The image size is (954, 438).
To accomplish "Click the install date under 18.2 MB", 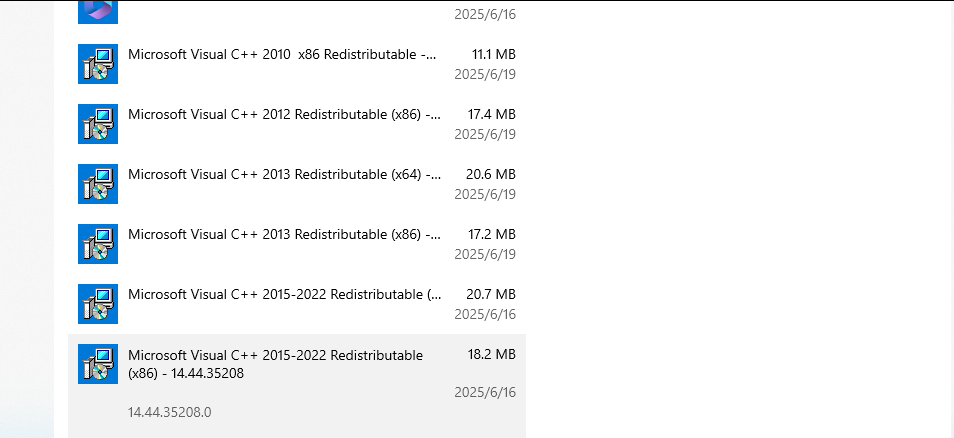I will pos(485,394).
